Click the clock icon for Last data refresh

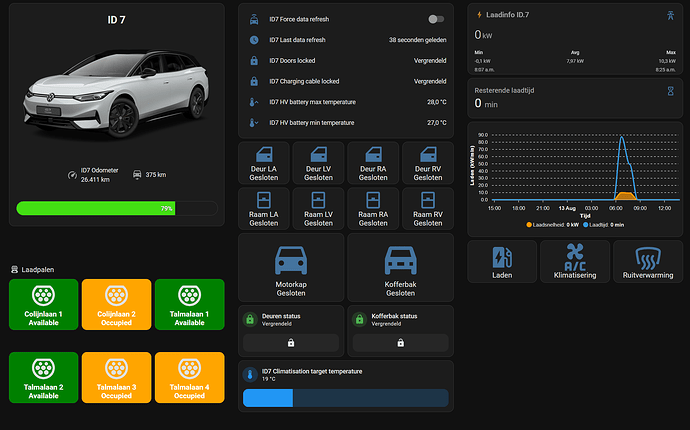pos(254,40)
